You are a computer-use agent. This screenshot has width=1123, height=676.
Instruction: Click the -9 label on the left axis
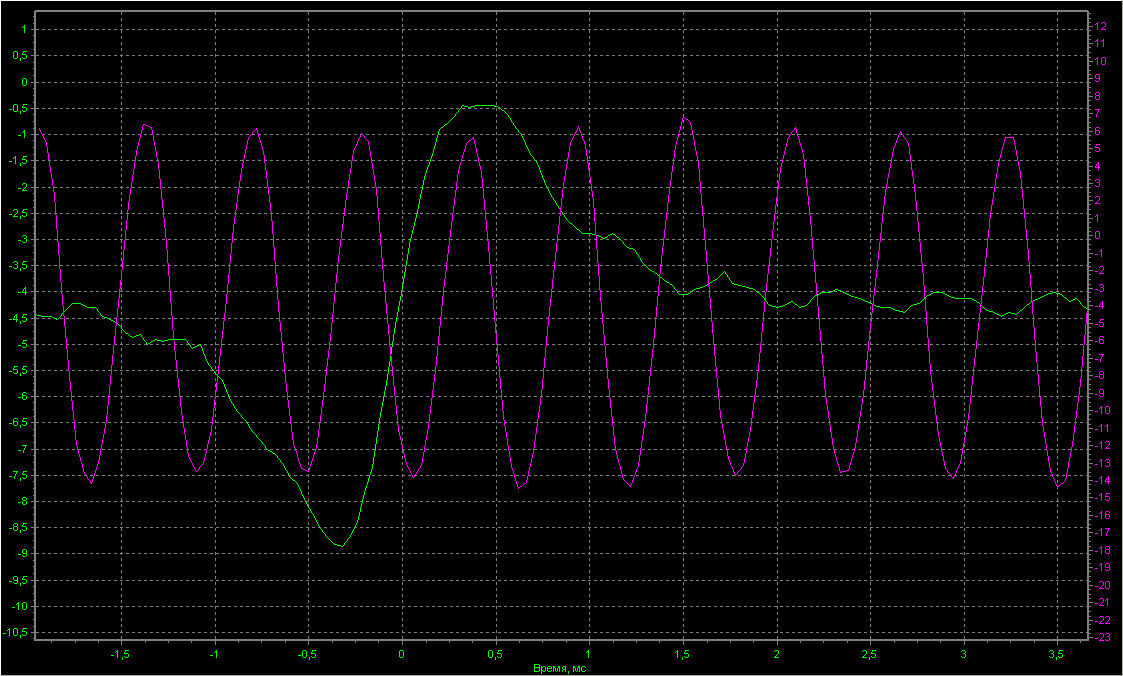(x=22, y=554)
